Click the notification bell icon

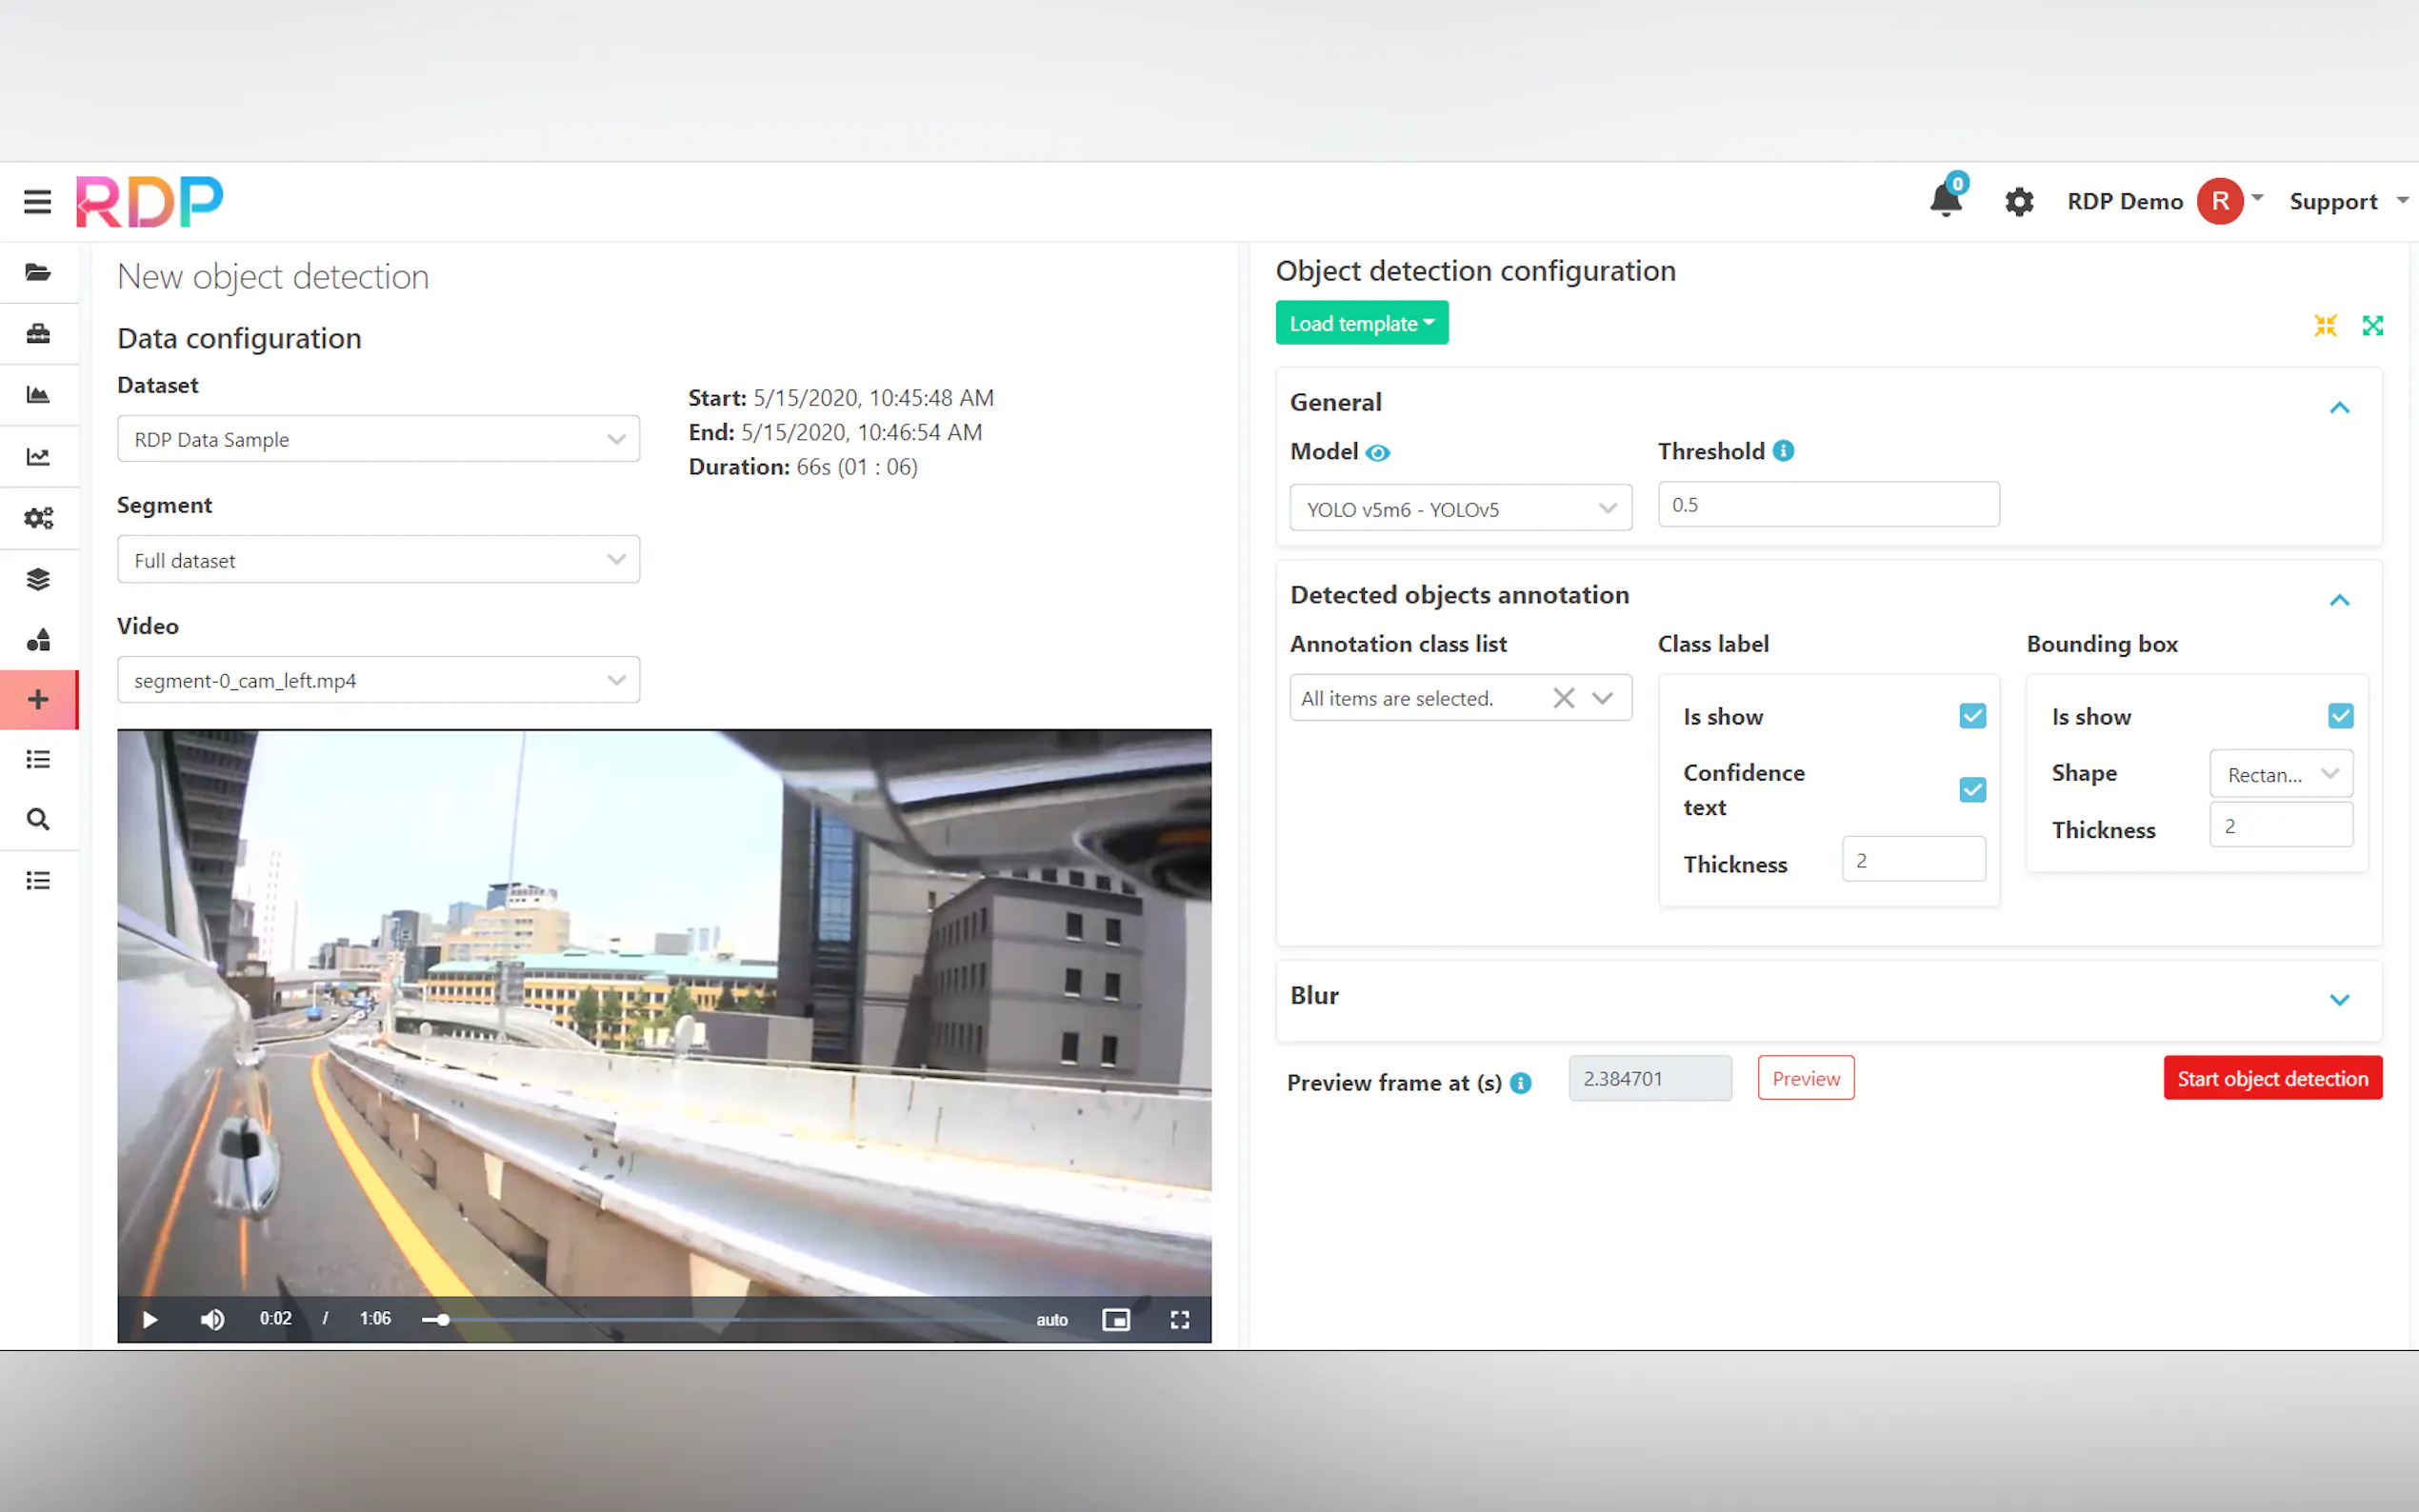[x=1945, y=200]
